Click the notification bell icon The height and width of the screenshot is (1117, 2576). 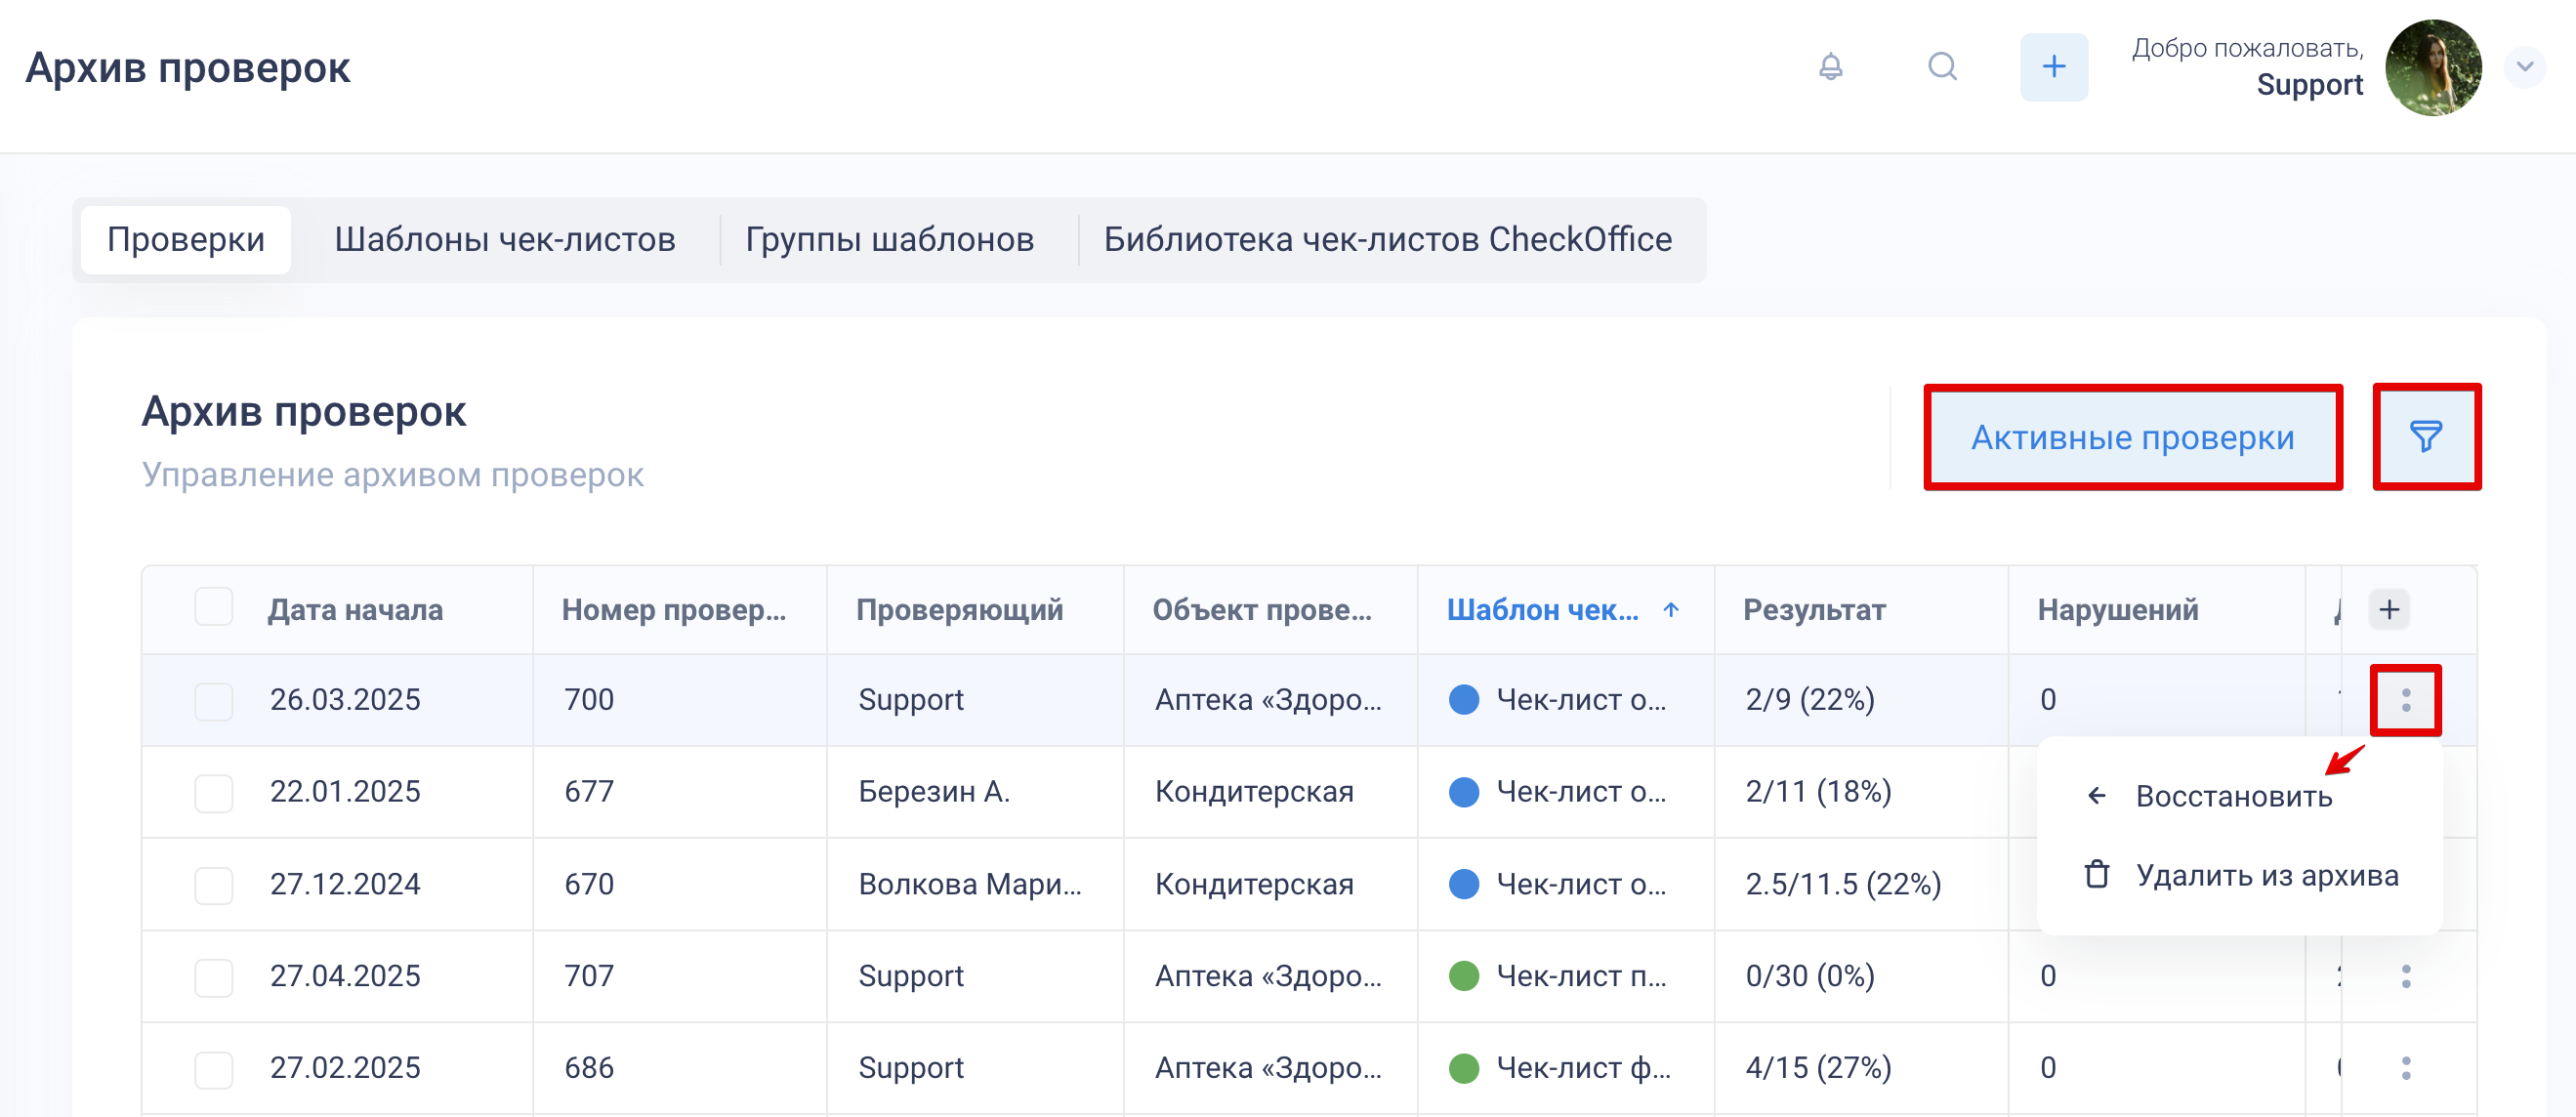(1830, 67)
